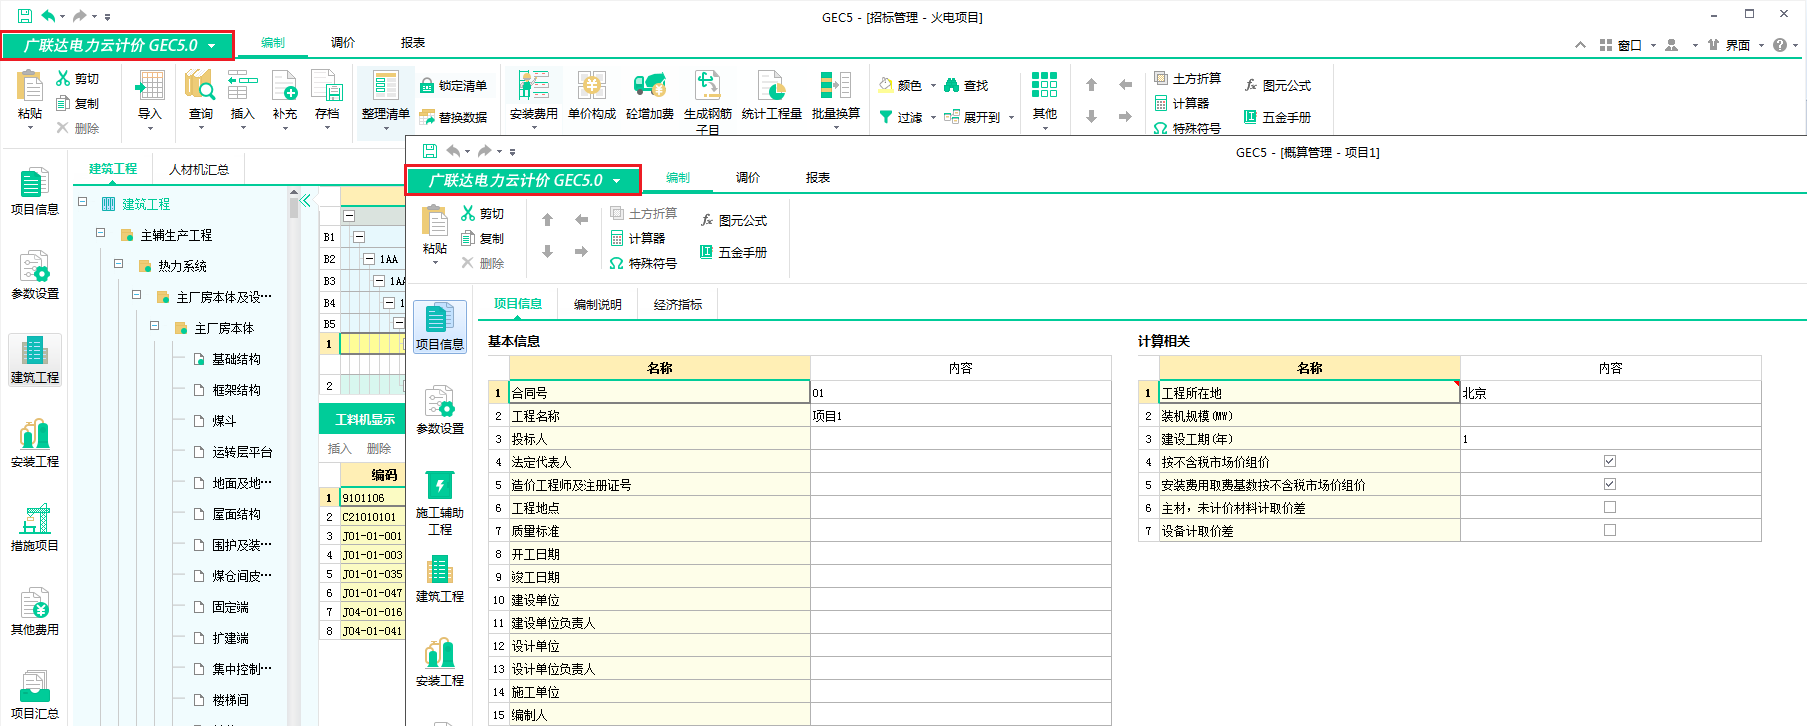The image size is (1807, 726).
Task: Open 五金手册 in back window ribbon
Action: click(1277, 117)
